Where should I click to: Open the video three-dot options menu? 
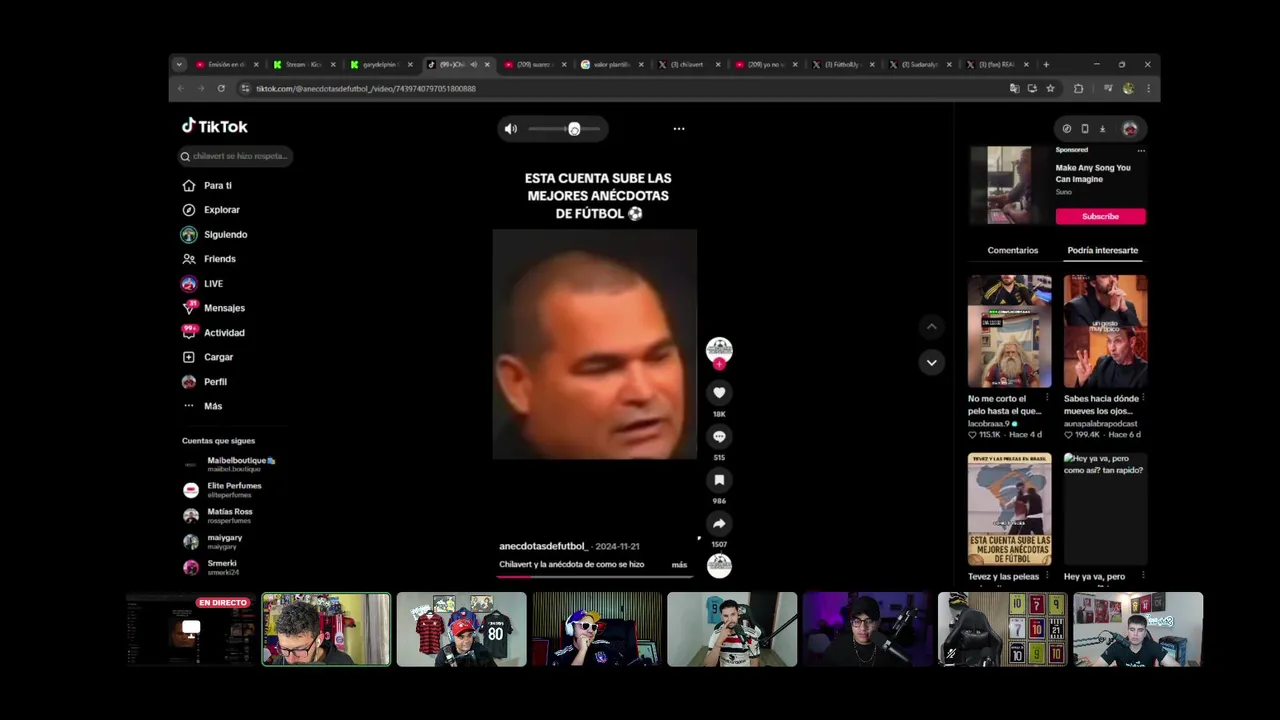679,128
